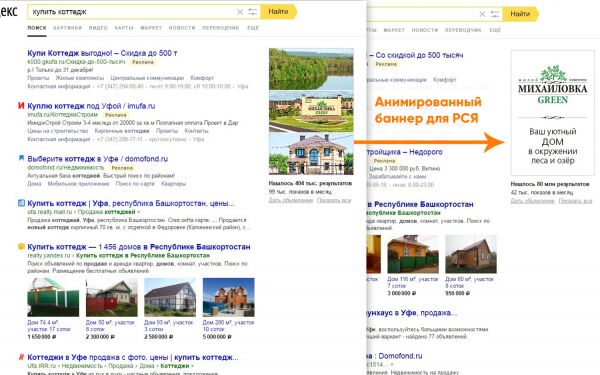This screenshot has height=375, width=600.
Task: Click the 'Показать все' link in the right window
Action: 575,201
